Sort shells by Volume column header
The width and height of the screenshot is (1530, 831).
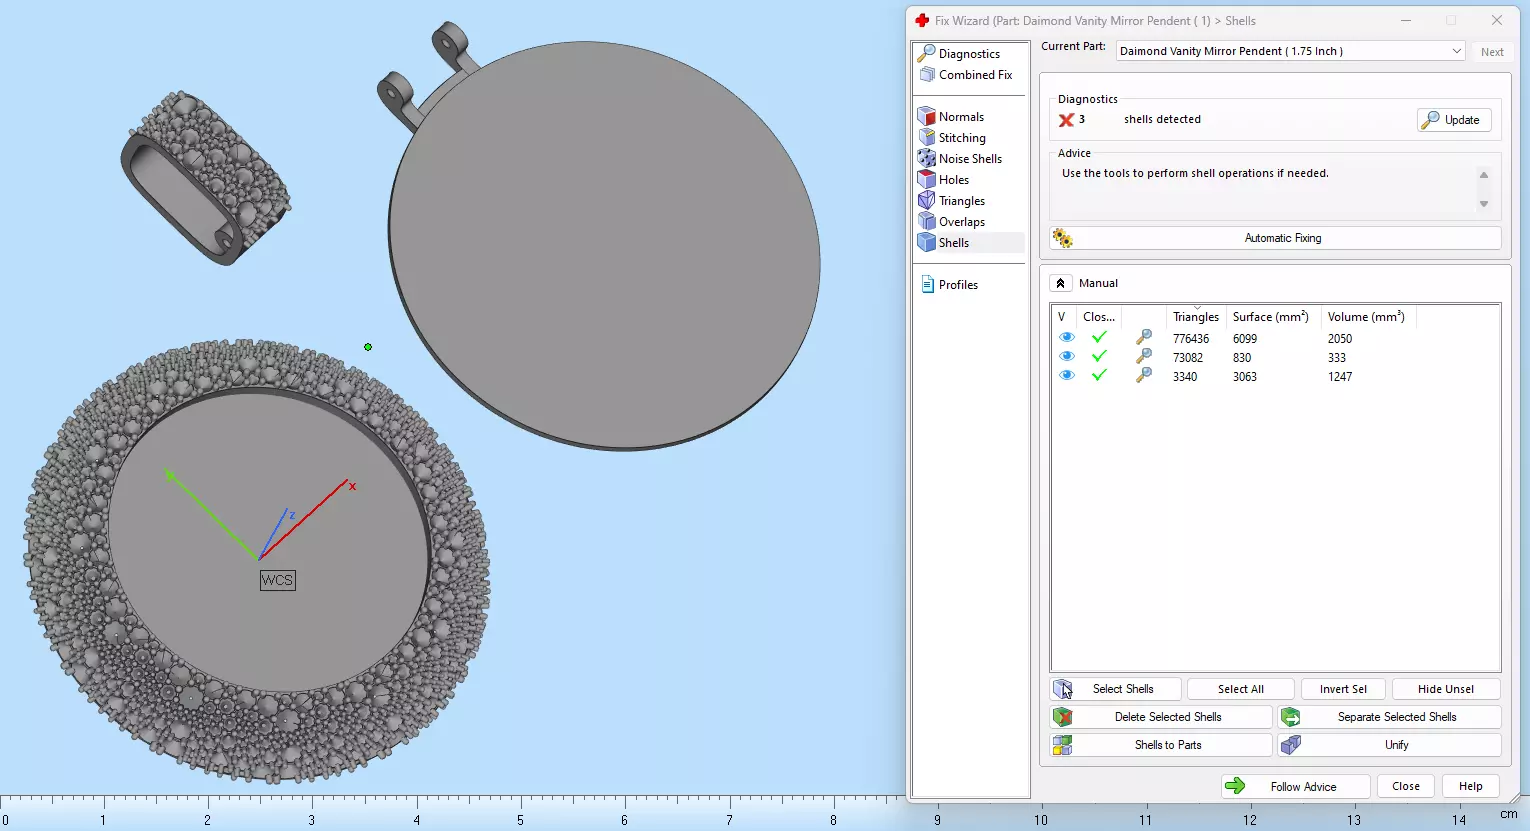coord(1366,317)
